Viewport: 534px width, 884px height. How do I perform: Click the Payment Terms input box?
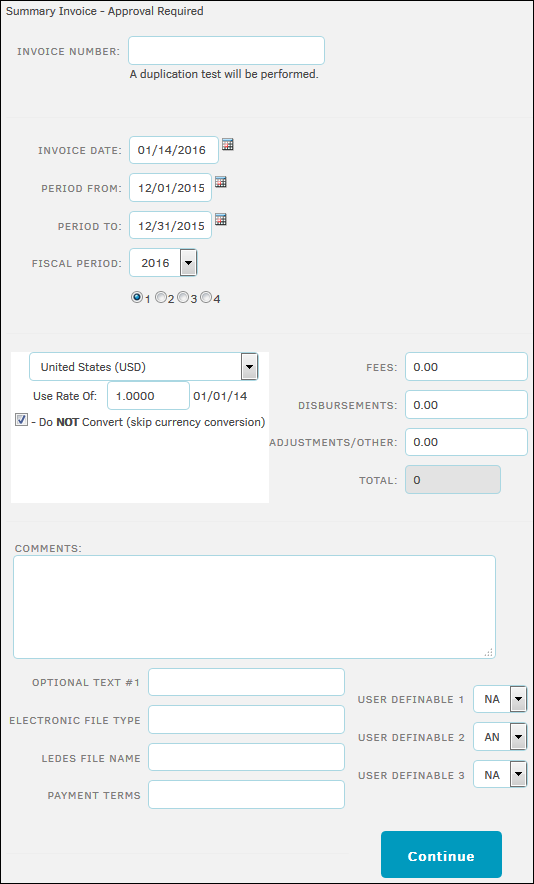point(246,794)
